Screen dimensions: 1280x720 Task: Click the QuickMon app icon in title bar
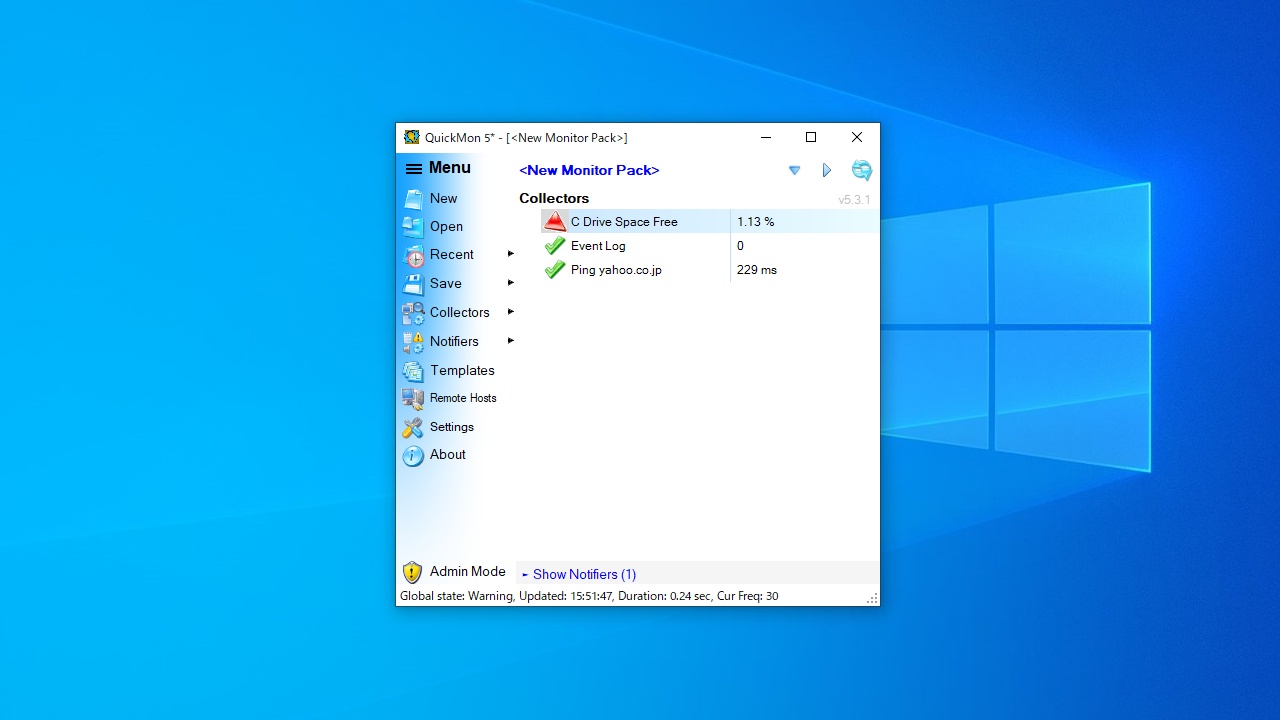(411, 137)
